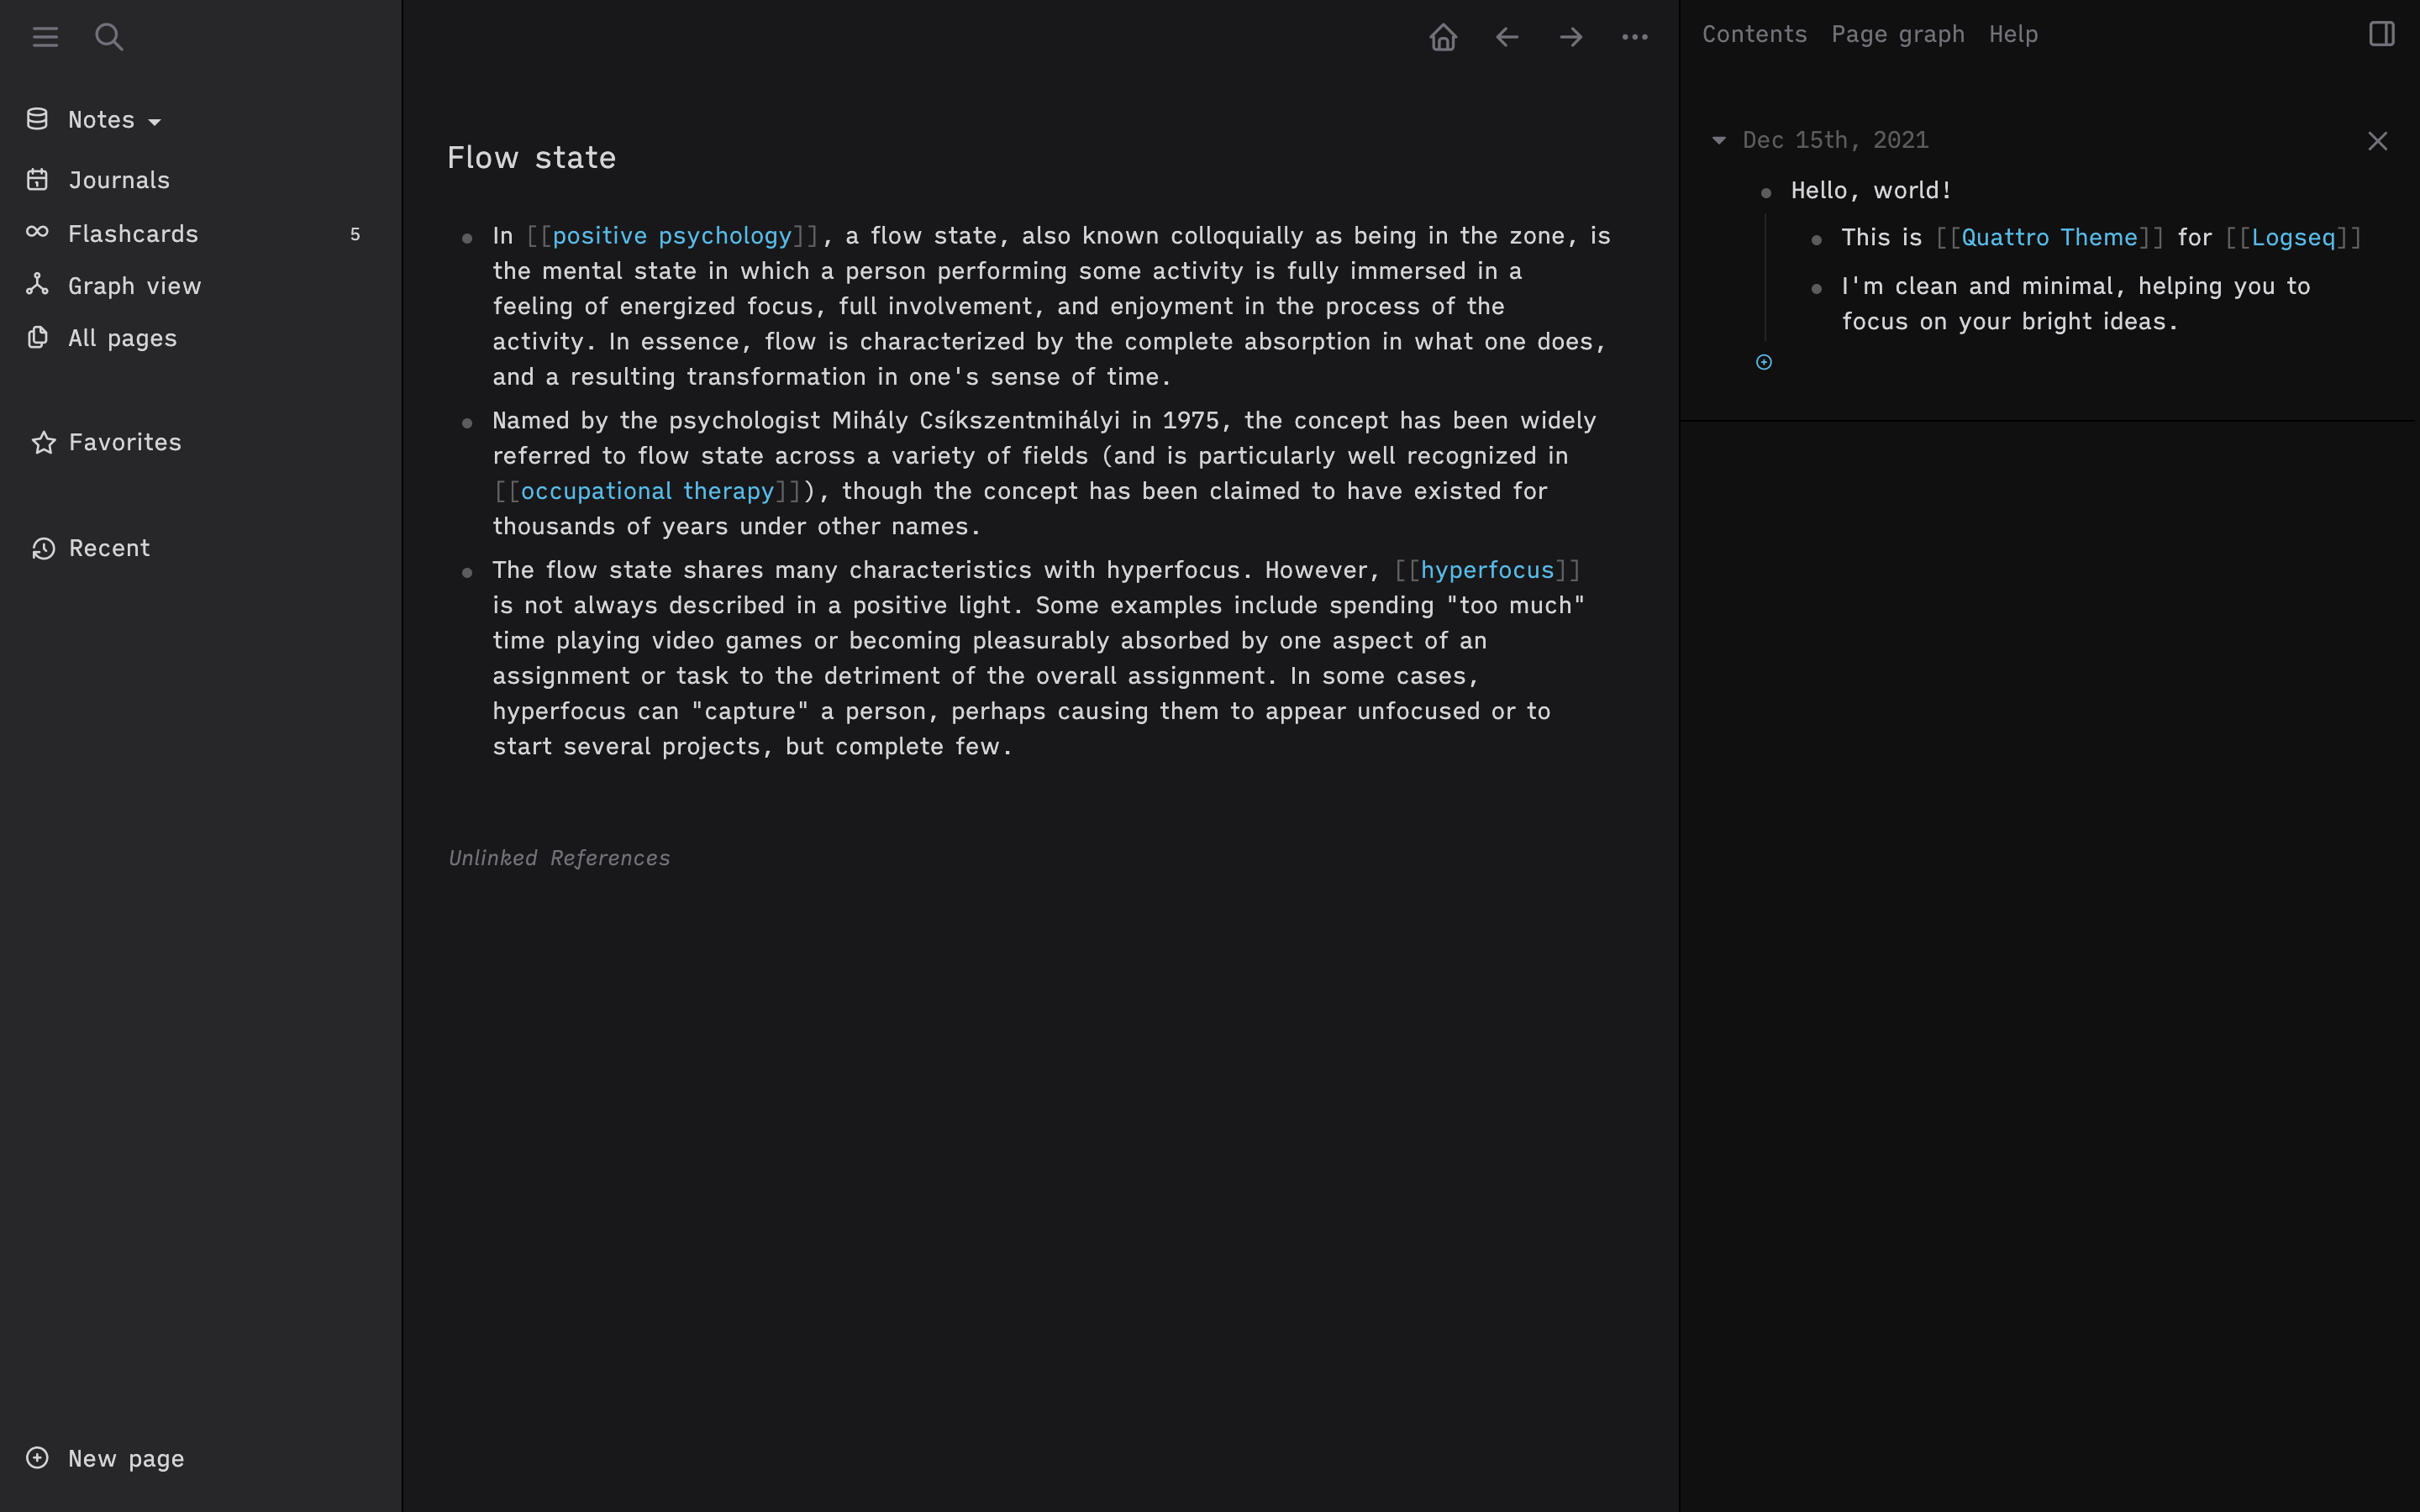The height and width of the screenshot is (1512, 2420).
Task: Open Journals section
Action: pyautogui.click(x=118, y=180)
